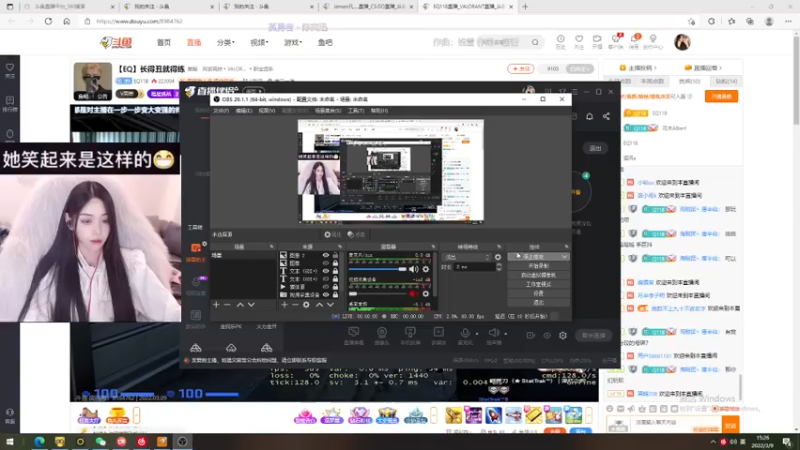This screenshot has height=450, width=800.
Task: Click the notification bell in streaming companion
Action: (x=589, y=116)
